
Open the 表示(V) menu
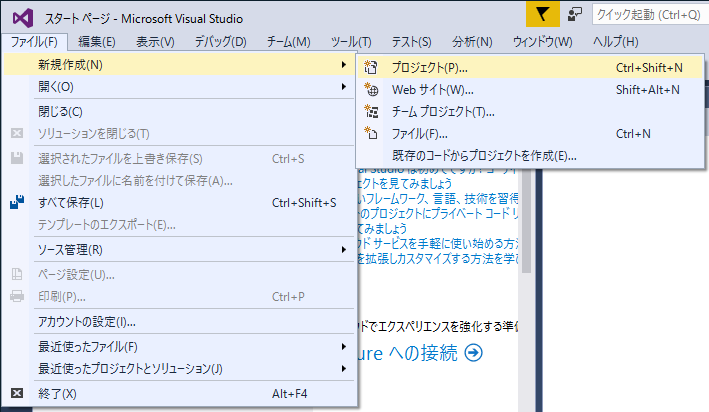tap(155, 42)
